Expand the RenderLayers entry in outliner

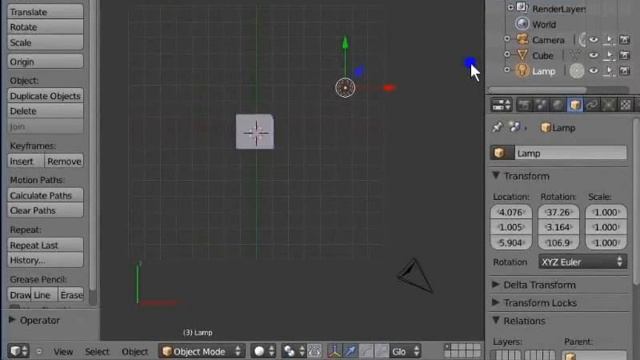point(510,7)
